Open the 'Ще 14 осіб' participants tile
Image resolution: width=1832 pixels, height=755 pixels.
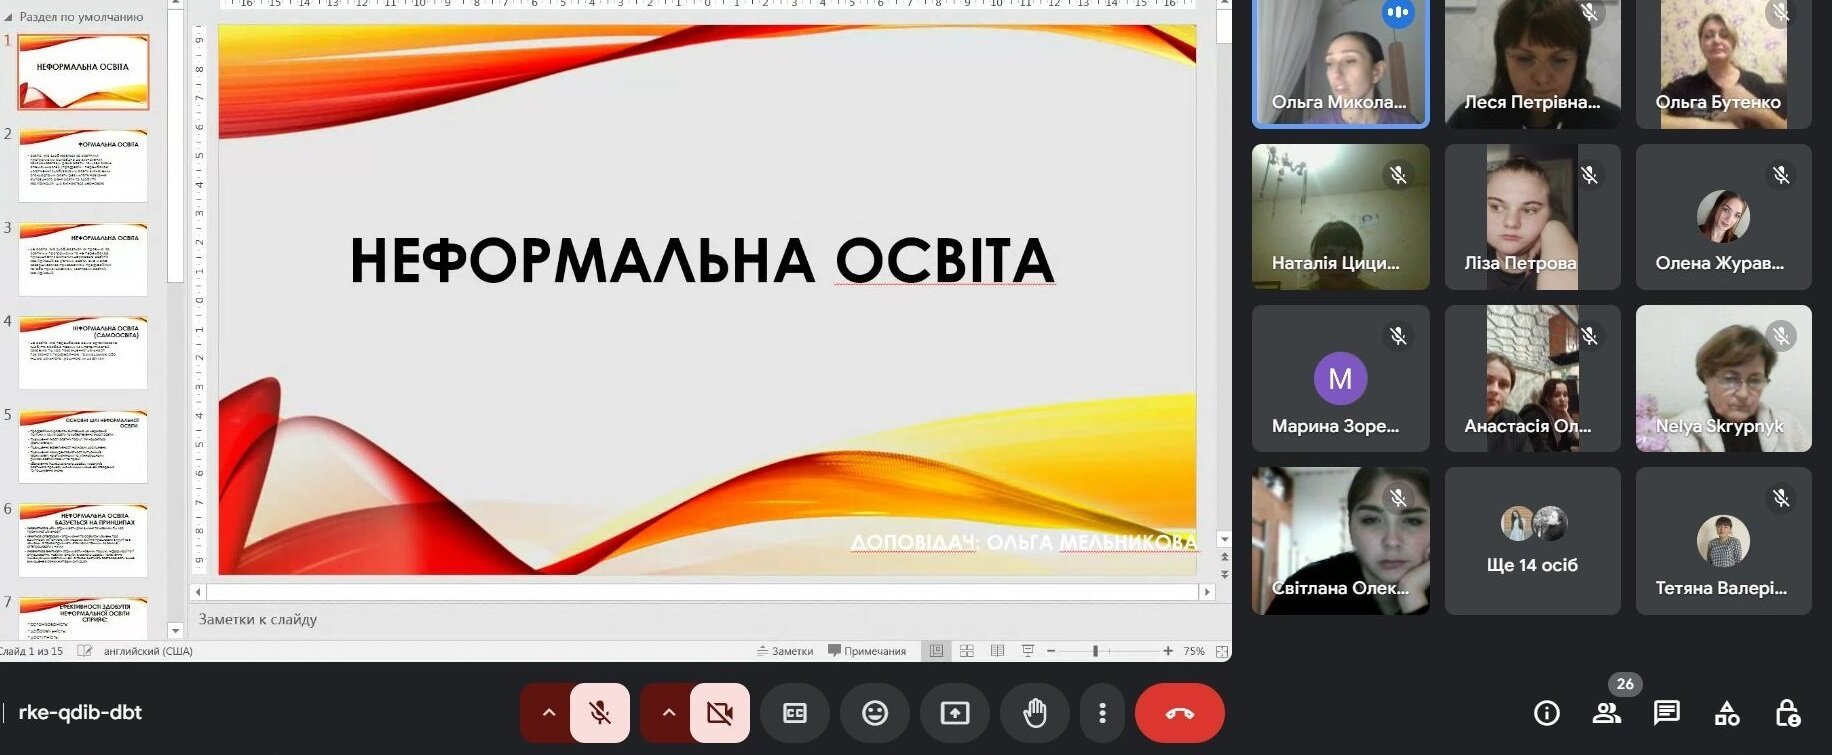[x=1532, y=541]
